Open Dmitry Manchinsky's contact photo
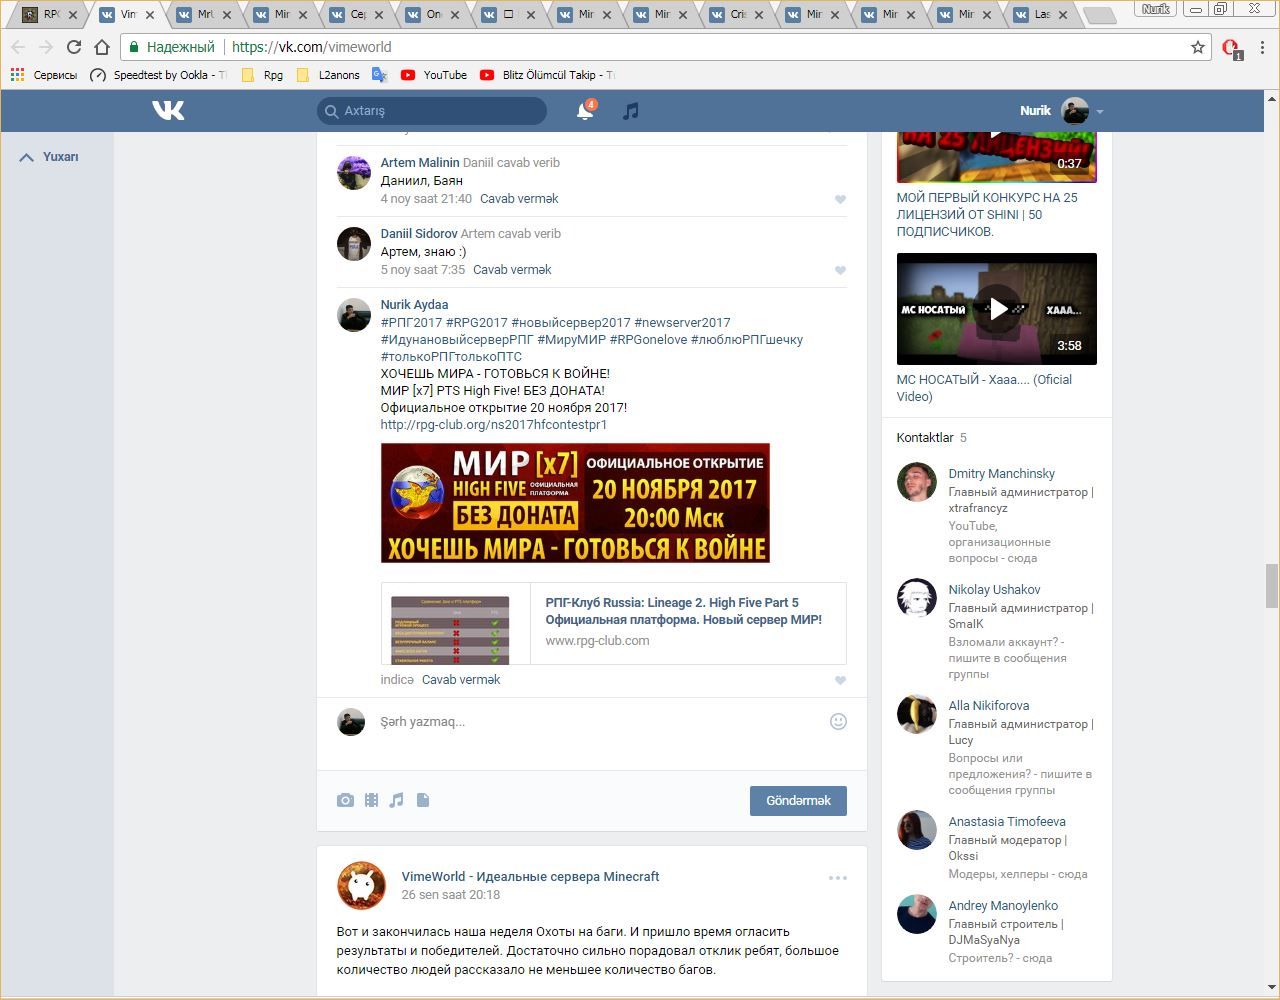Screen dimensions: 1280x1000 coord(916,482)
